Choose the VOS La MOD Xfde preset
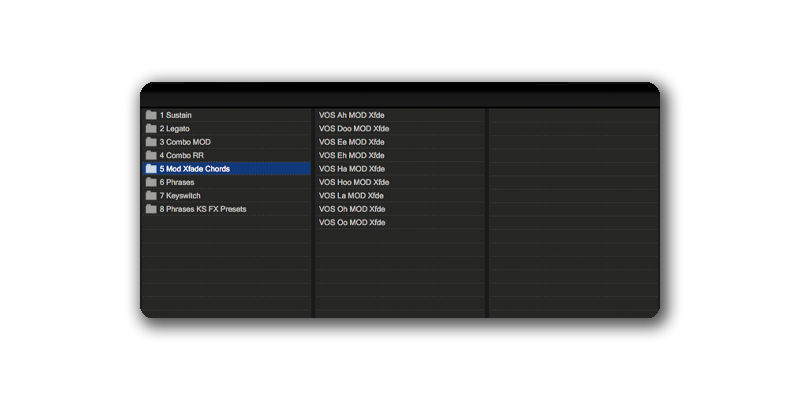Viewport: 800px width, 400px height. tap(351, 196)
